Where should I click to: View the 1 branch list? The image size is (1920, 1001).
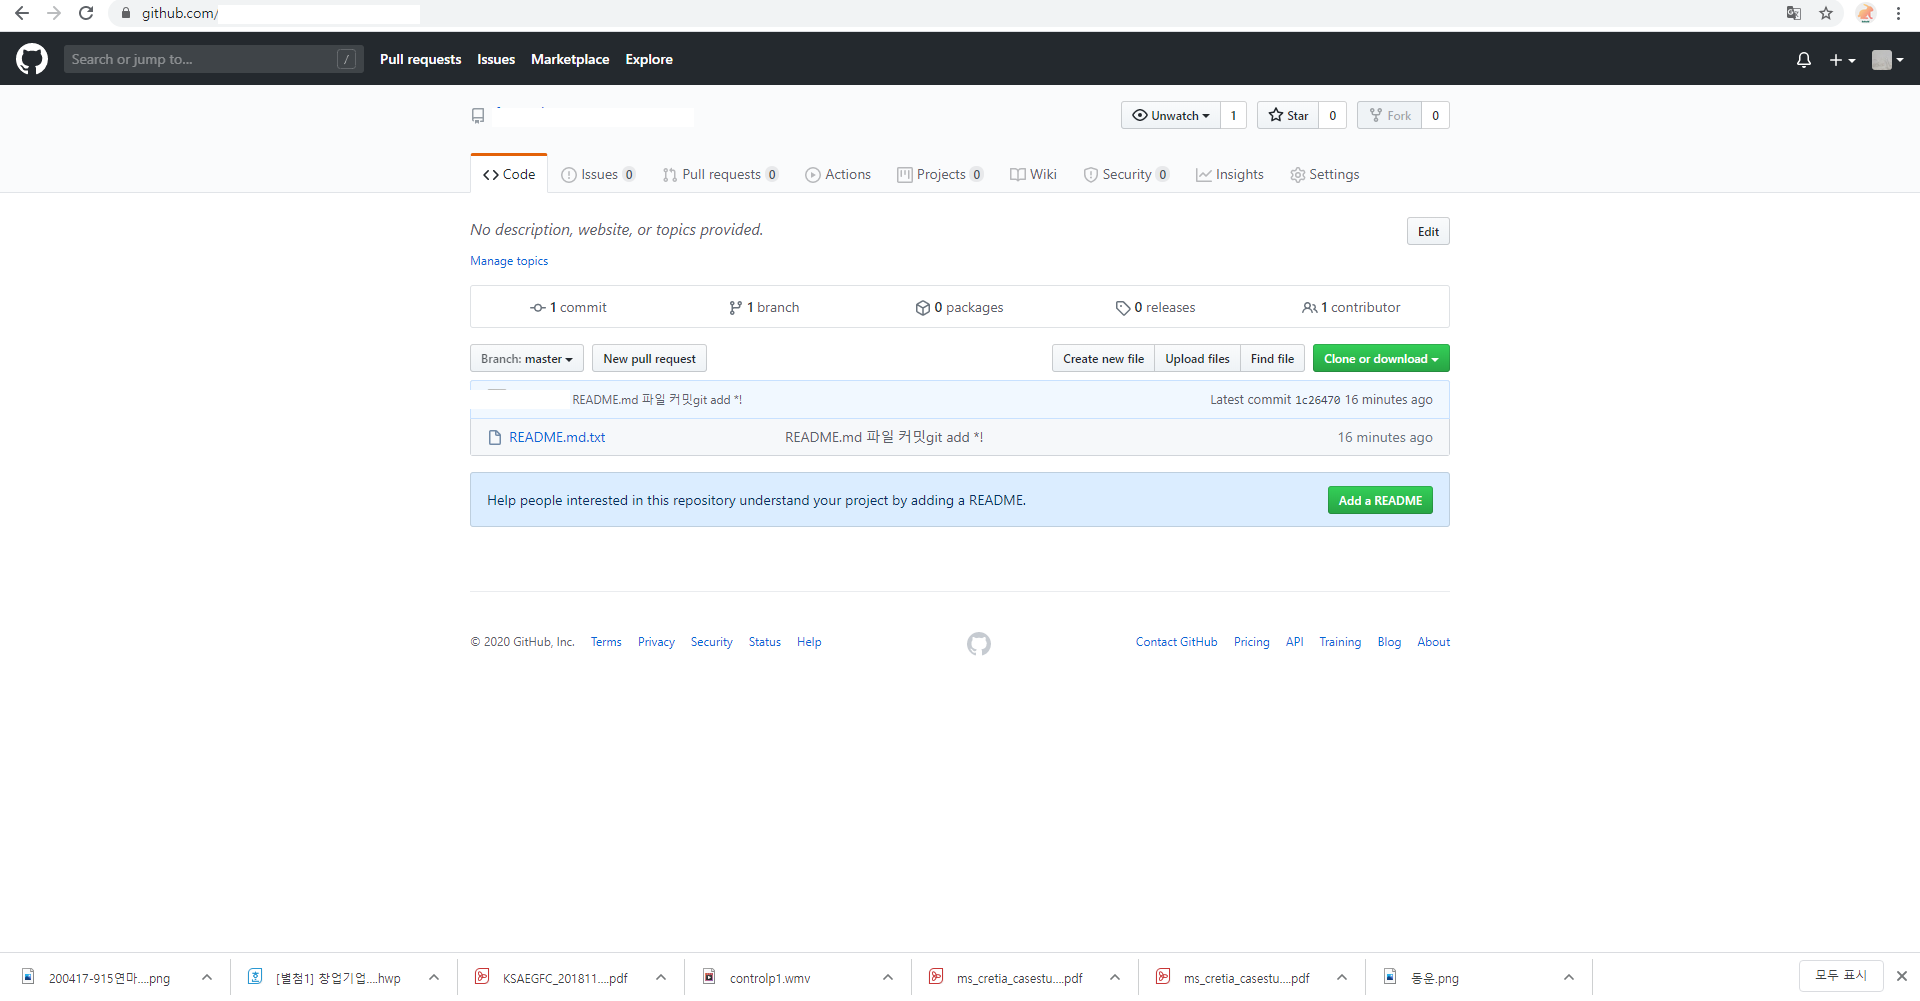(x=764, y=307)
